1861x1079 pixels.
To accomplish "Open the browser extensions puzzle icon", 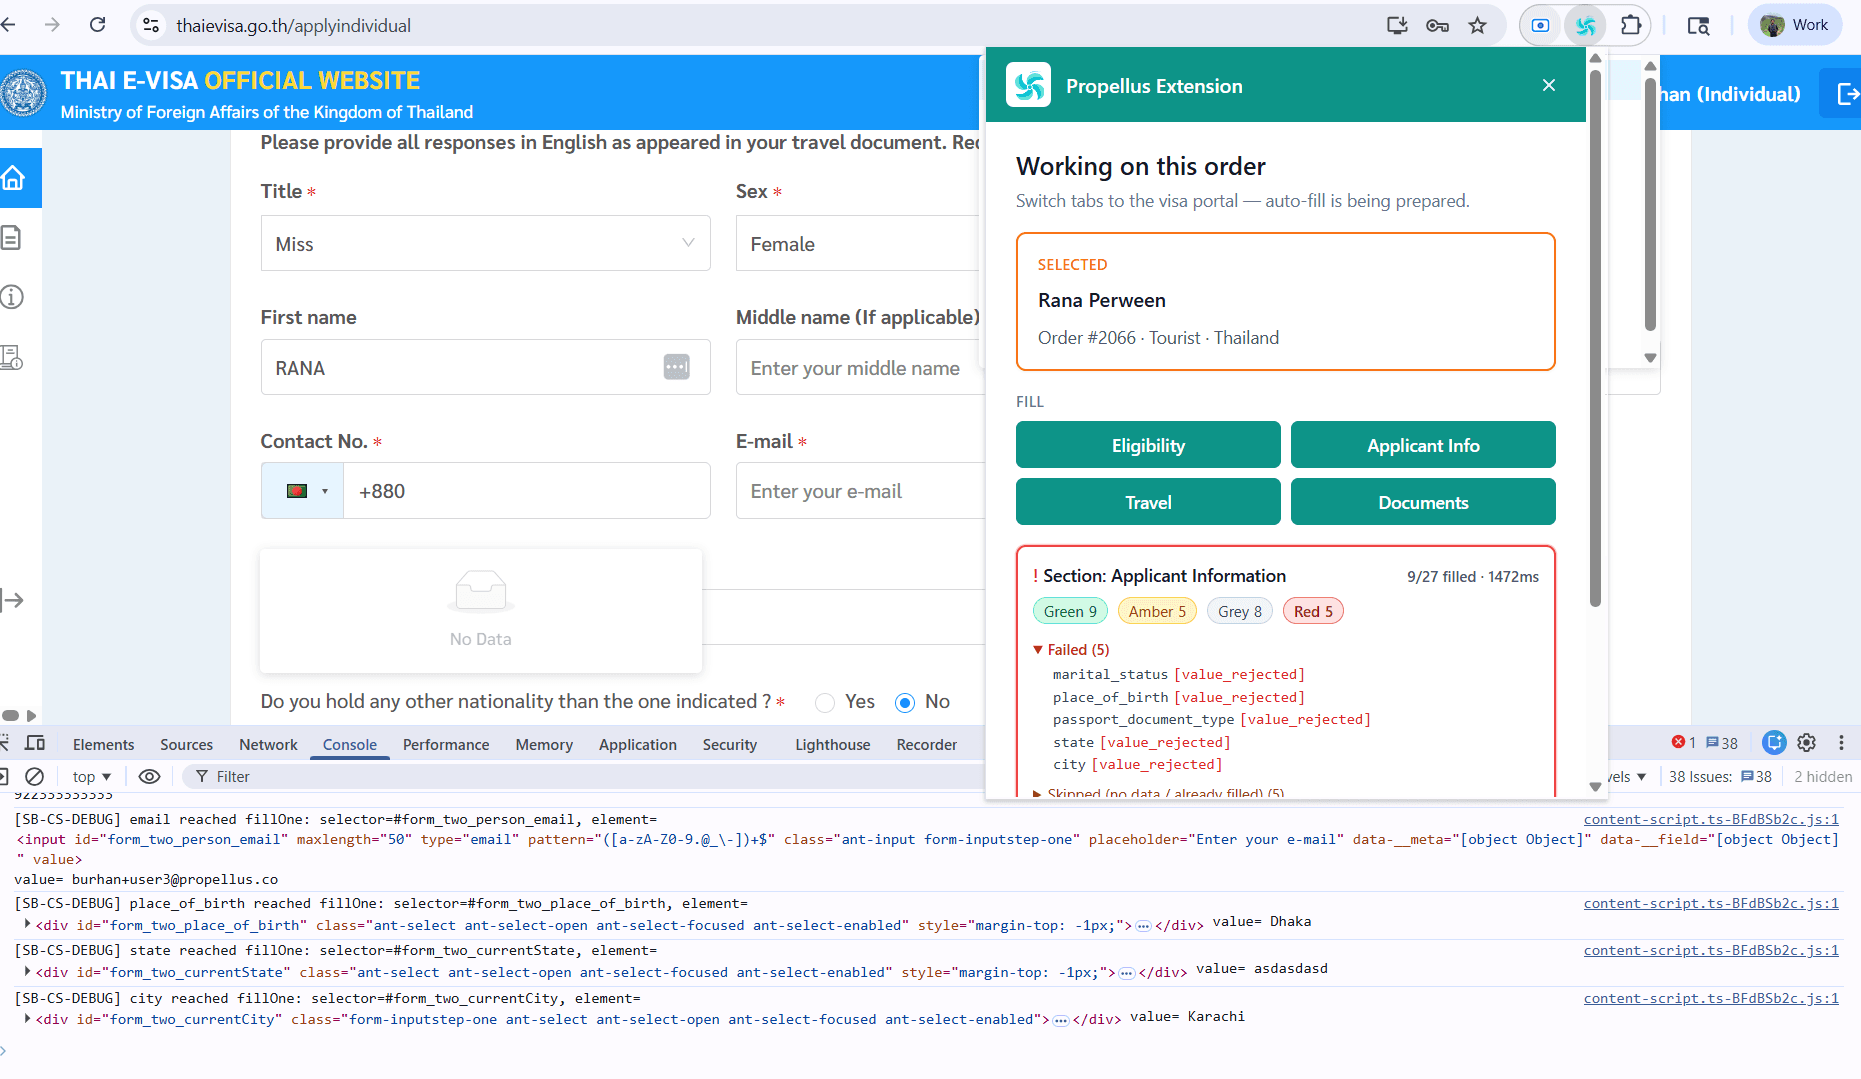I will coord(1631,25).
